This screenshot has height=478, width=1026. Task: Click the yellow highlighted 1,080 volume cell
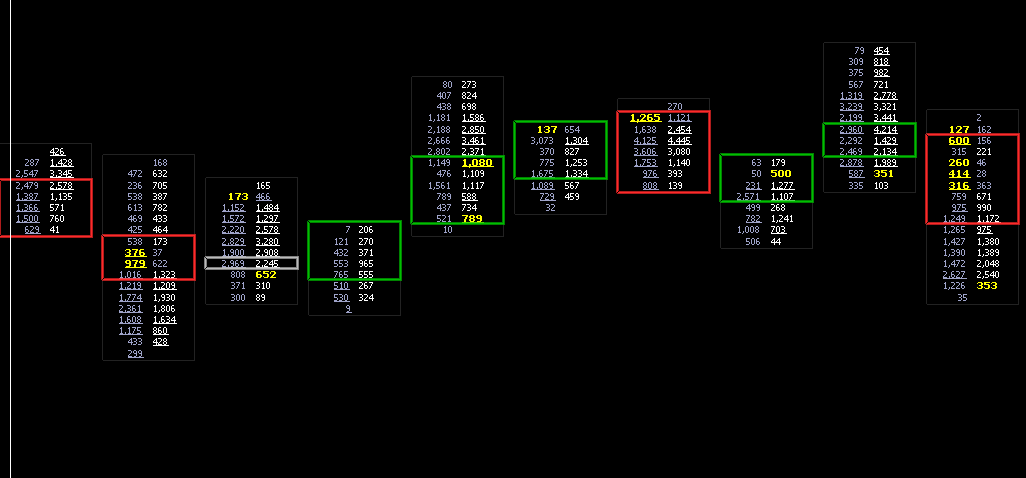pyautogui.click(x=477, y=162)
